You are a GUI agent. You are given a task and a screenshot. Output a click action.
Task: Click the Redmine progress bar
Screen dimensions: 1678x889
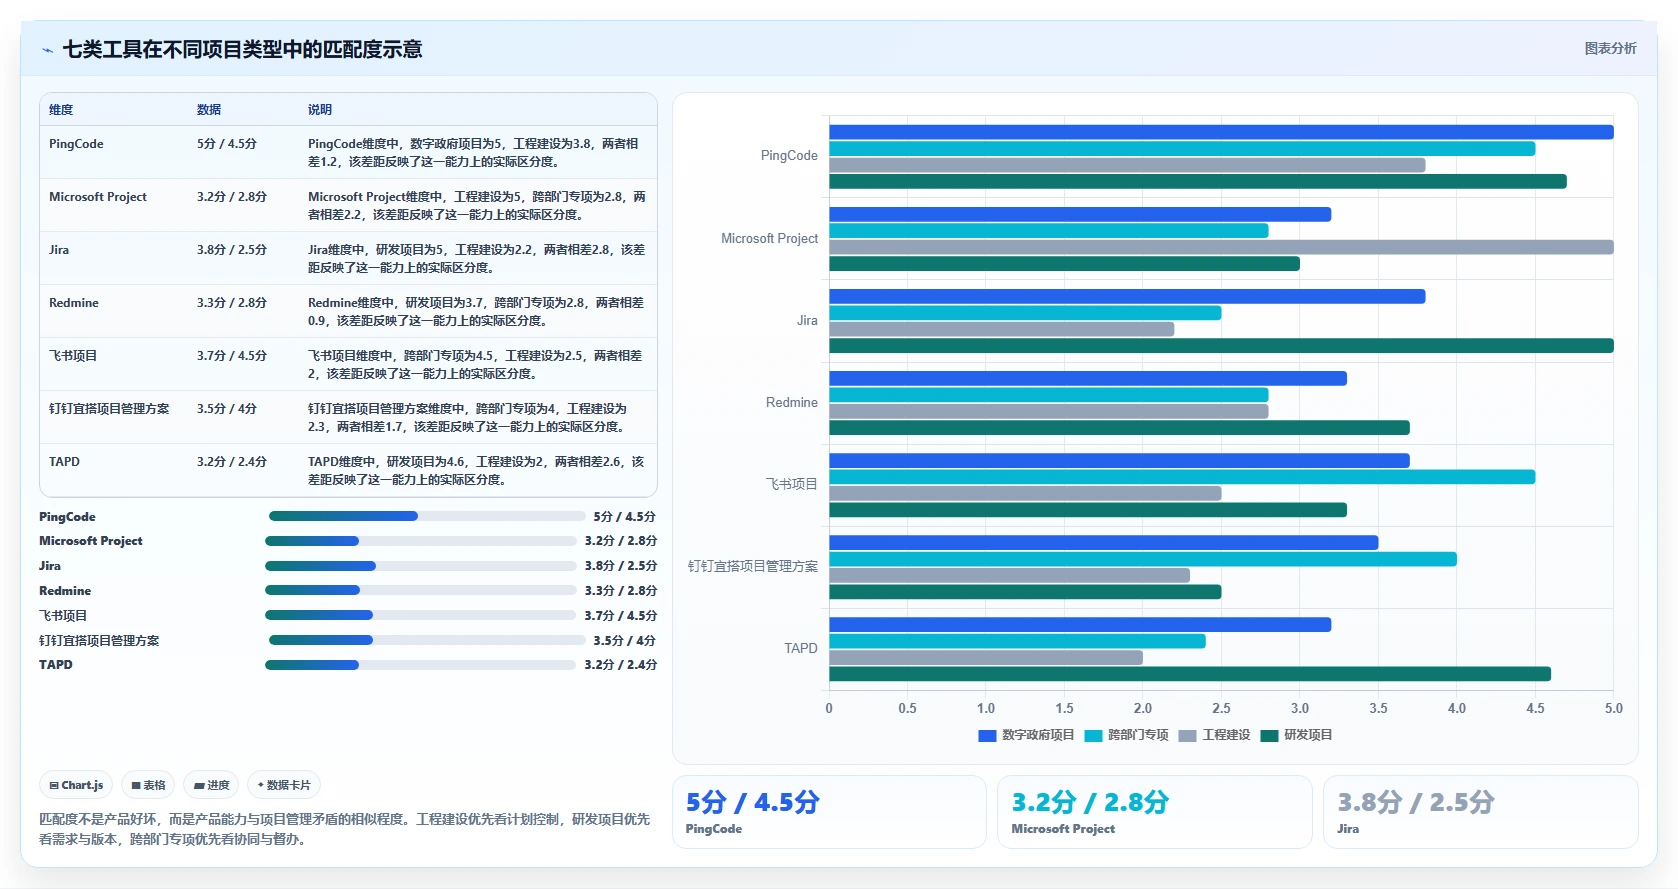(x=421, y=590)
